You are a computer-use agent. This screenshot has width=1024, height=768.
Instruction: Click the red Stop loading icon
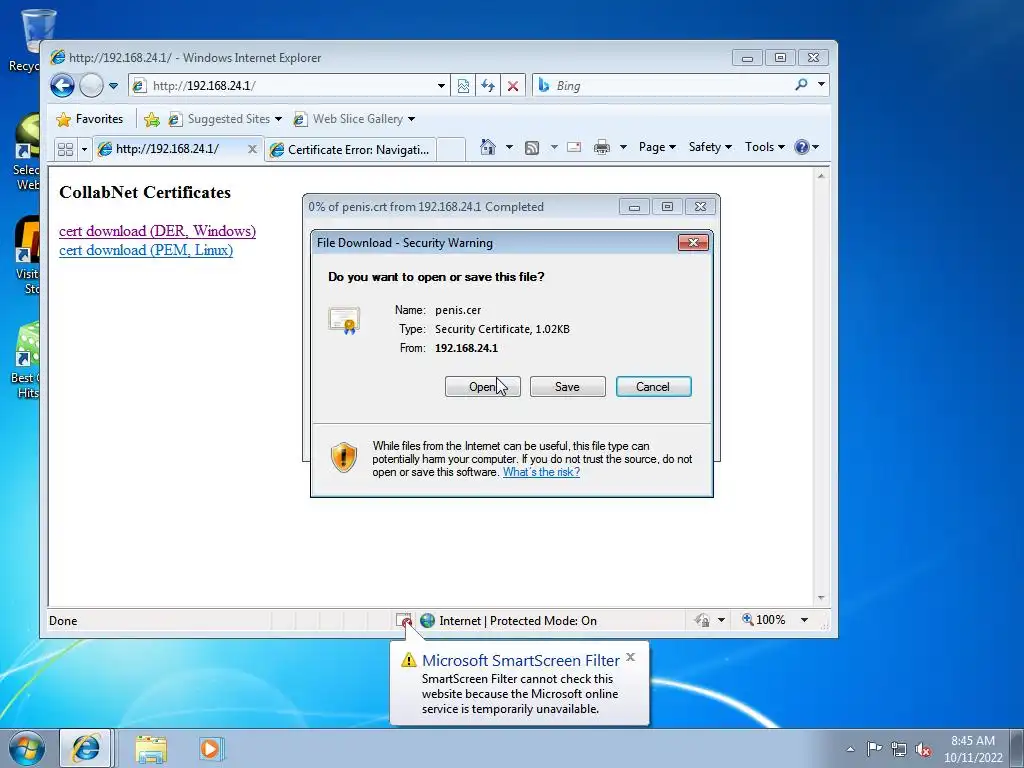click(513, 86)
